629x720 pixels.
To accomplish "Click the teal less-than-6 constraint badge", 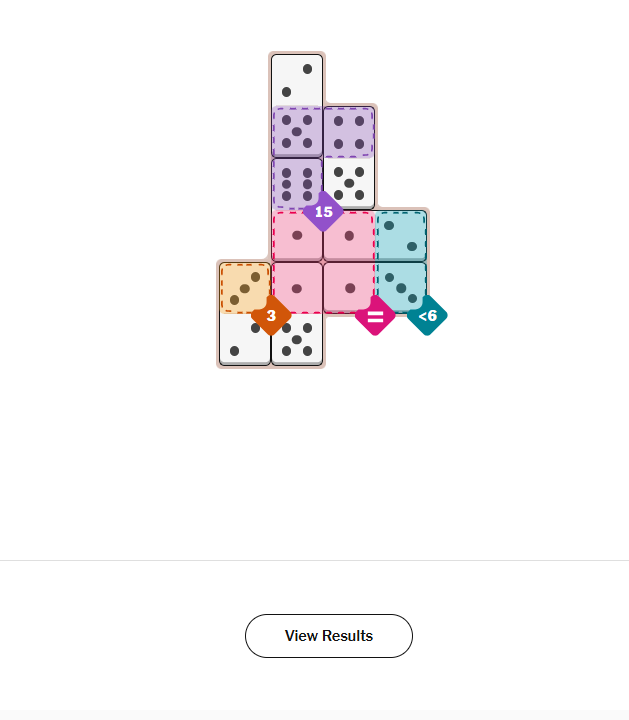I will tap(427, 316).
